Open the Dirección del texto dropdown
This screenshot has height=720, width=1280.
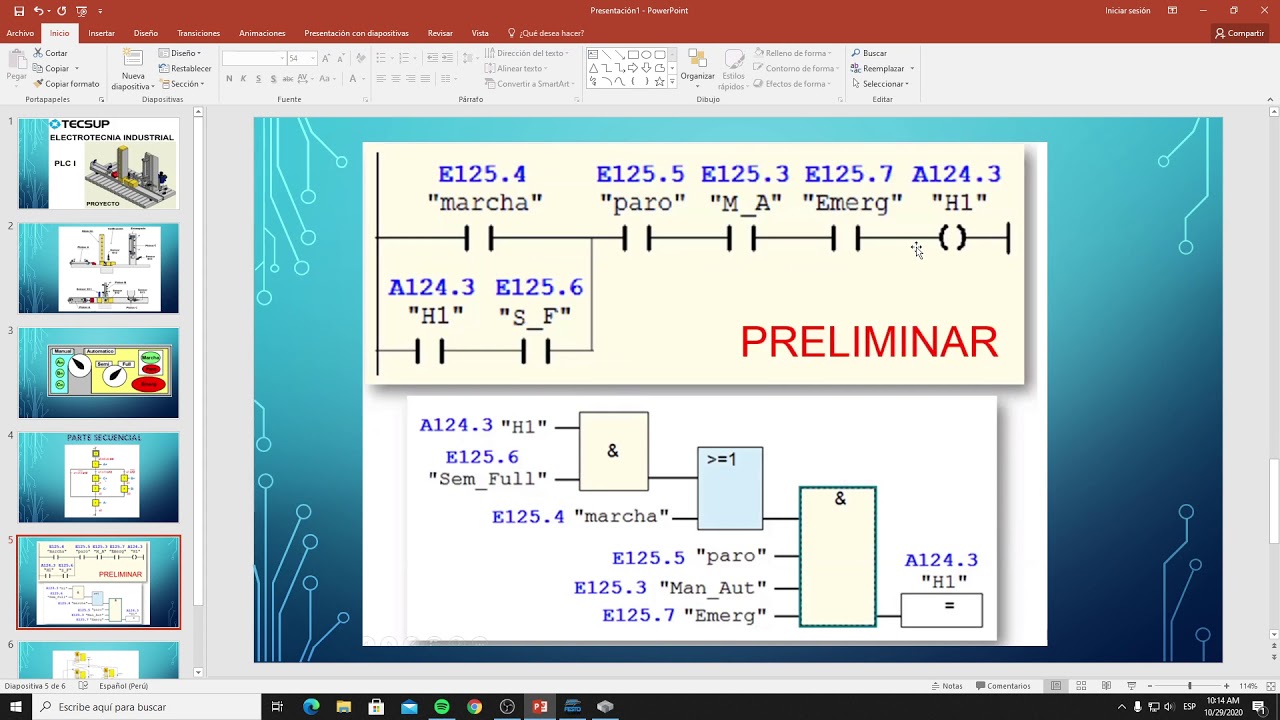point(529,53)
